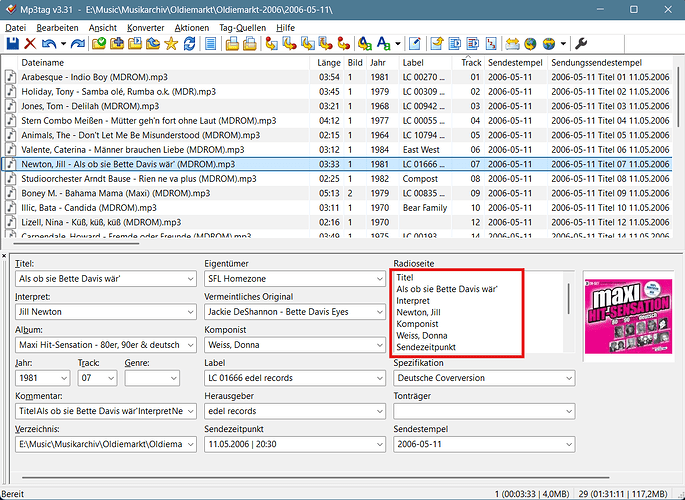Screen dimensions: 685x500
Task: Change directory using folder with green check
Action: pyautogui.click(x=99, y=44)
